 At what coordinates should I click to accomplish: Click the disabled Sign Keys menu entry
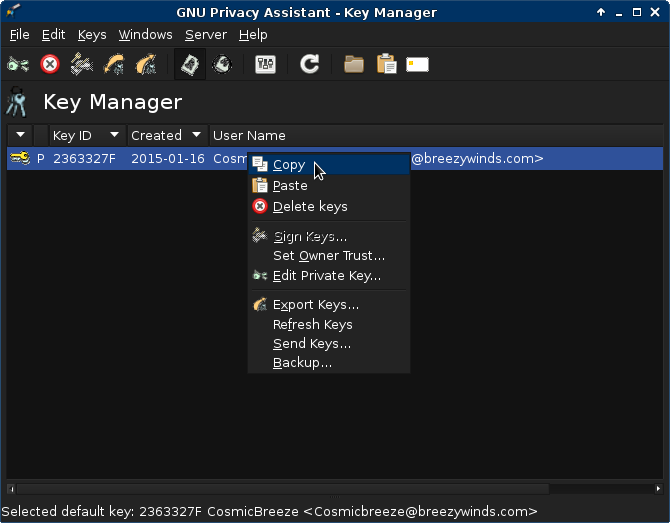[x=329, y=236]
